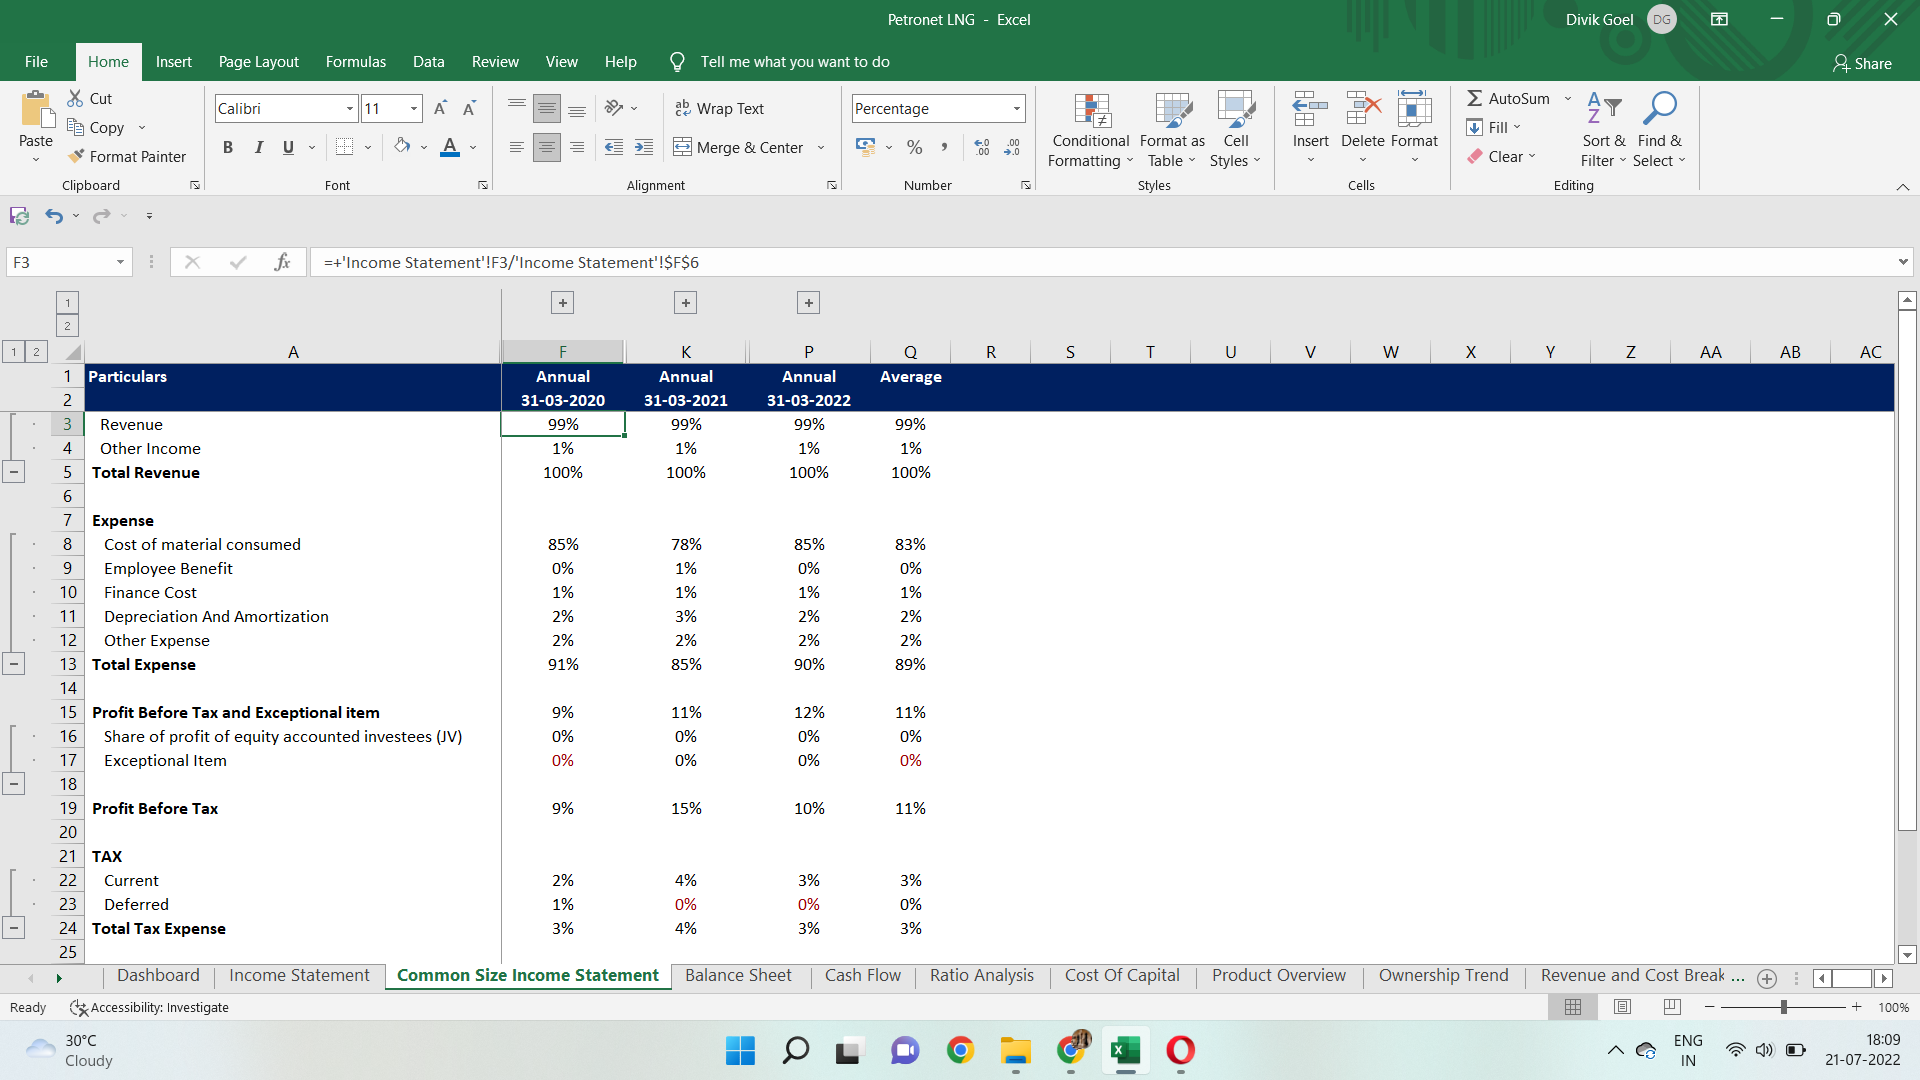Click Increase Decimal icon
1920x1080 pixels.
click(982, 147)
